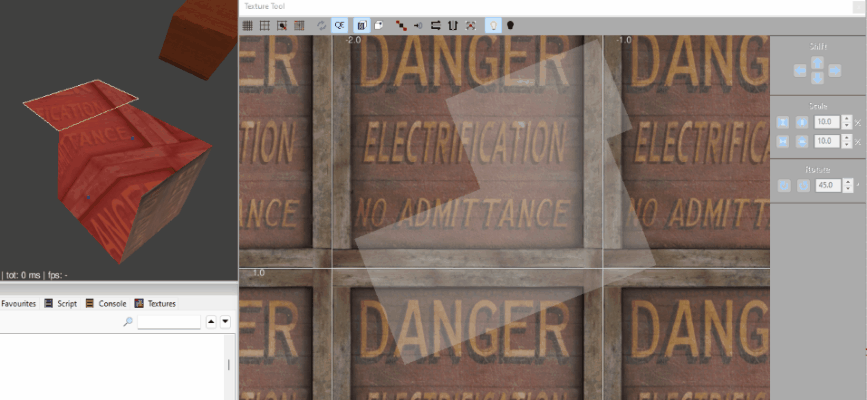Click the next result down-arrow button by search
Image resolution: width=867 pixels, height=400 pixels.
click(225, 322)
